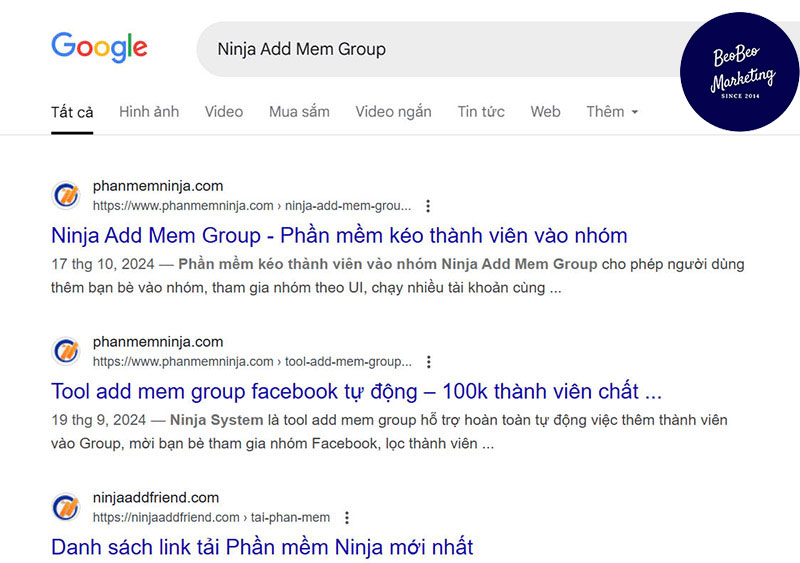Click snippet date 17 thg 10, 2024
Viewport: 800px width, 563px height.
[103, 264]
